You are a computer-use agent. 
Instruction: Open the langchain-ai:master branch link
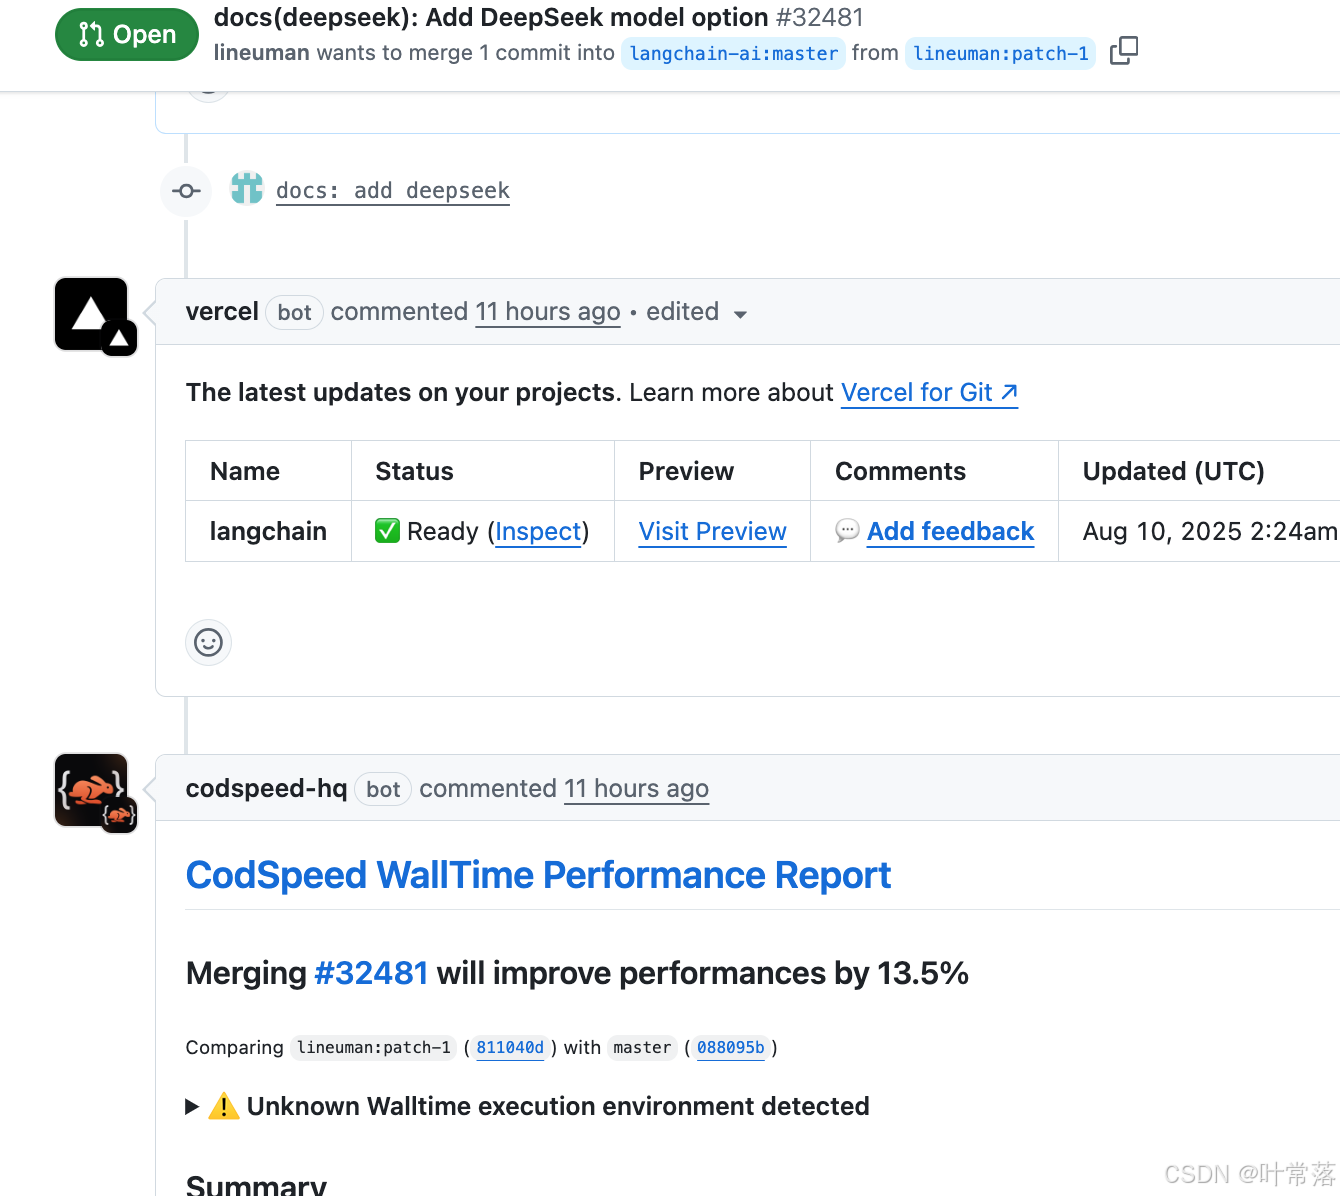click(734, 53)
